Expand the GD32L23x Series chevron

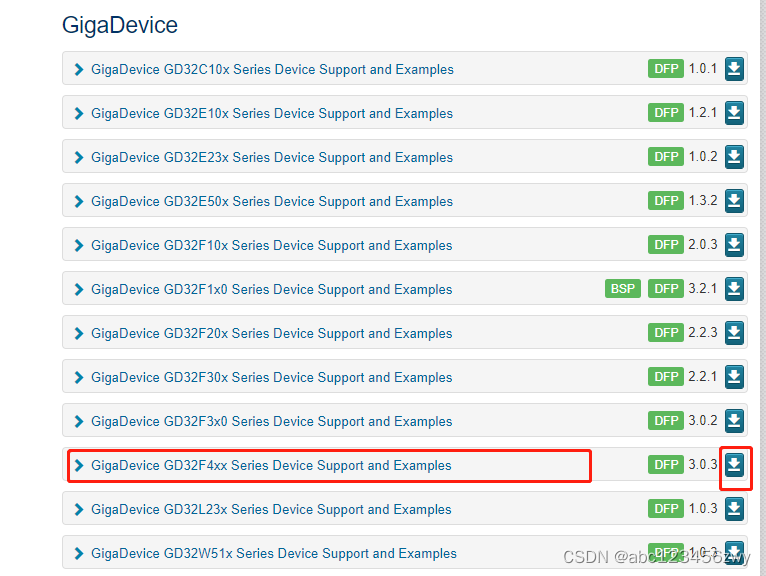pyautogui.click(x=79, y=509)
